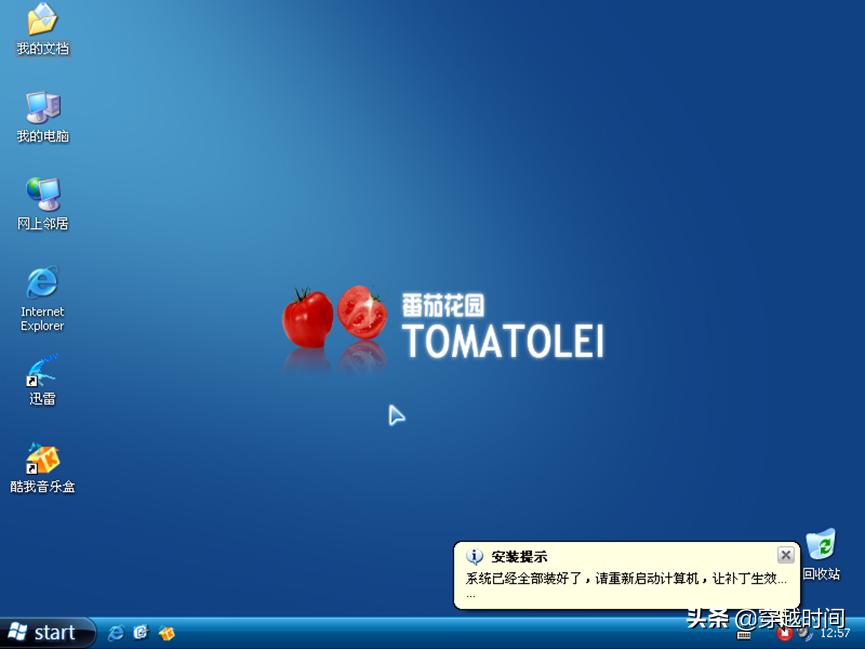Open the 回收站 Recycle Bin
This screenshot has width=865, height=649.
[x=820, y=545]
